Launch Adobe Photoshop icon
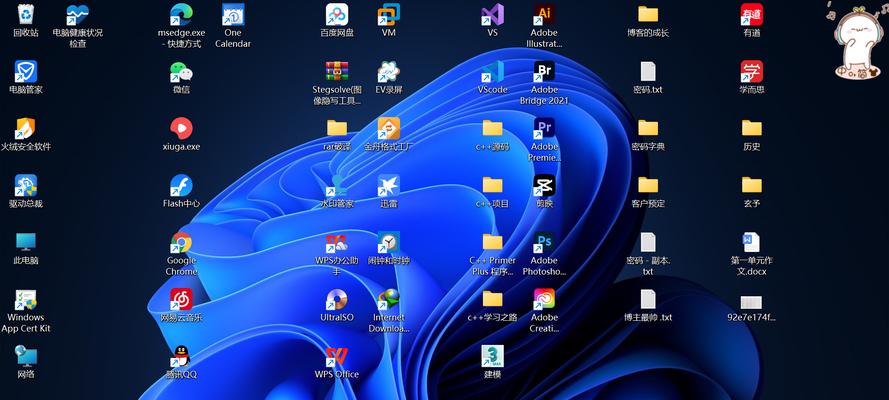The image size is (889, 400). coord(544,242)
